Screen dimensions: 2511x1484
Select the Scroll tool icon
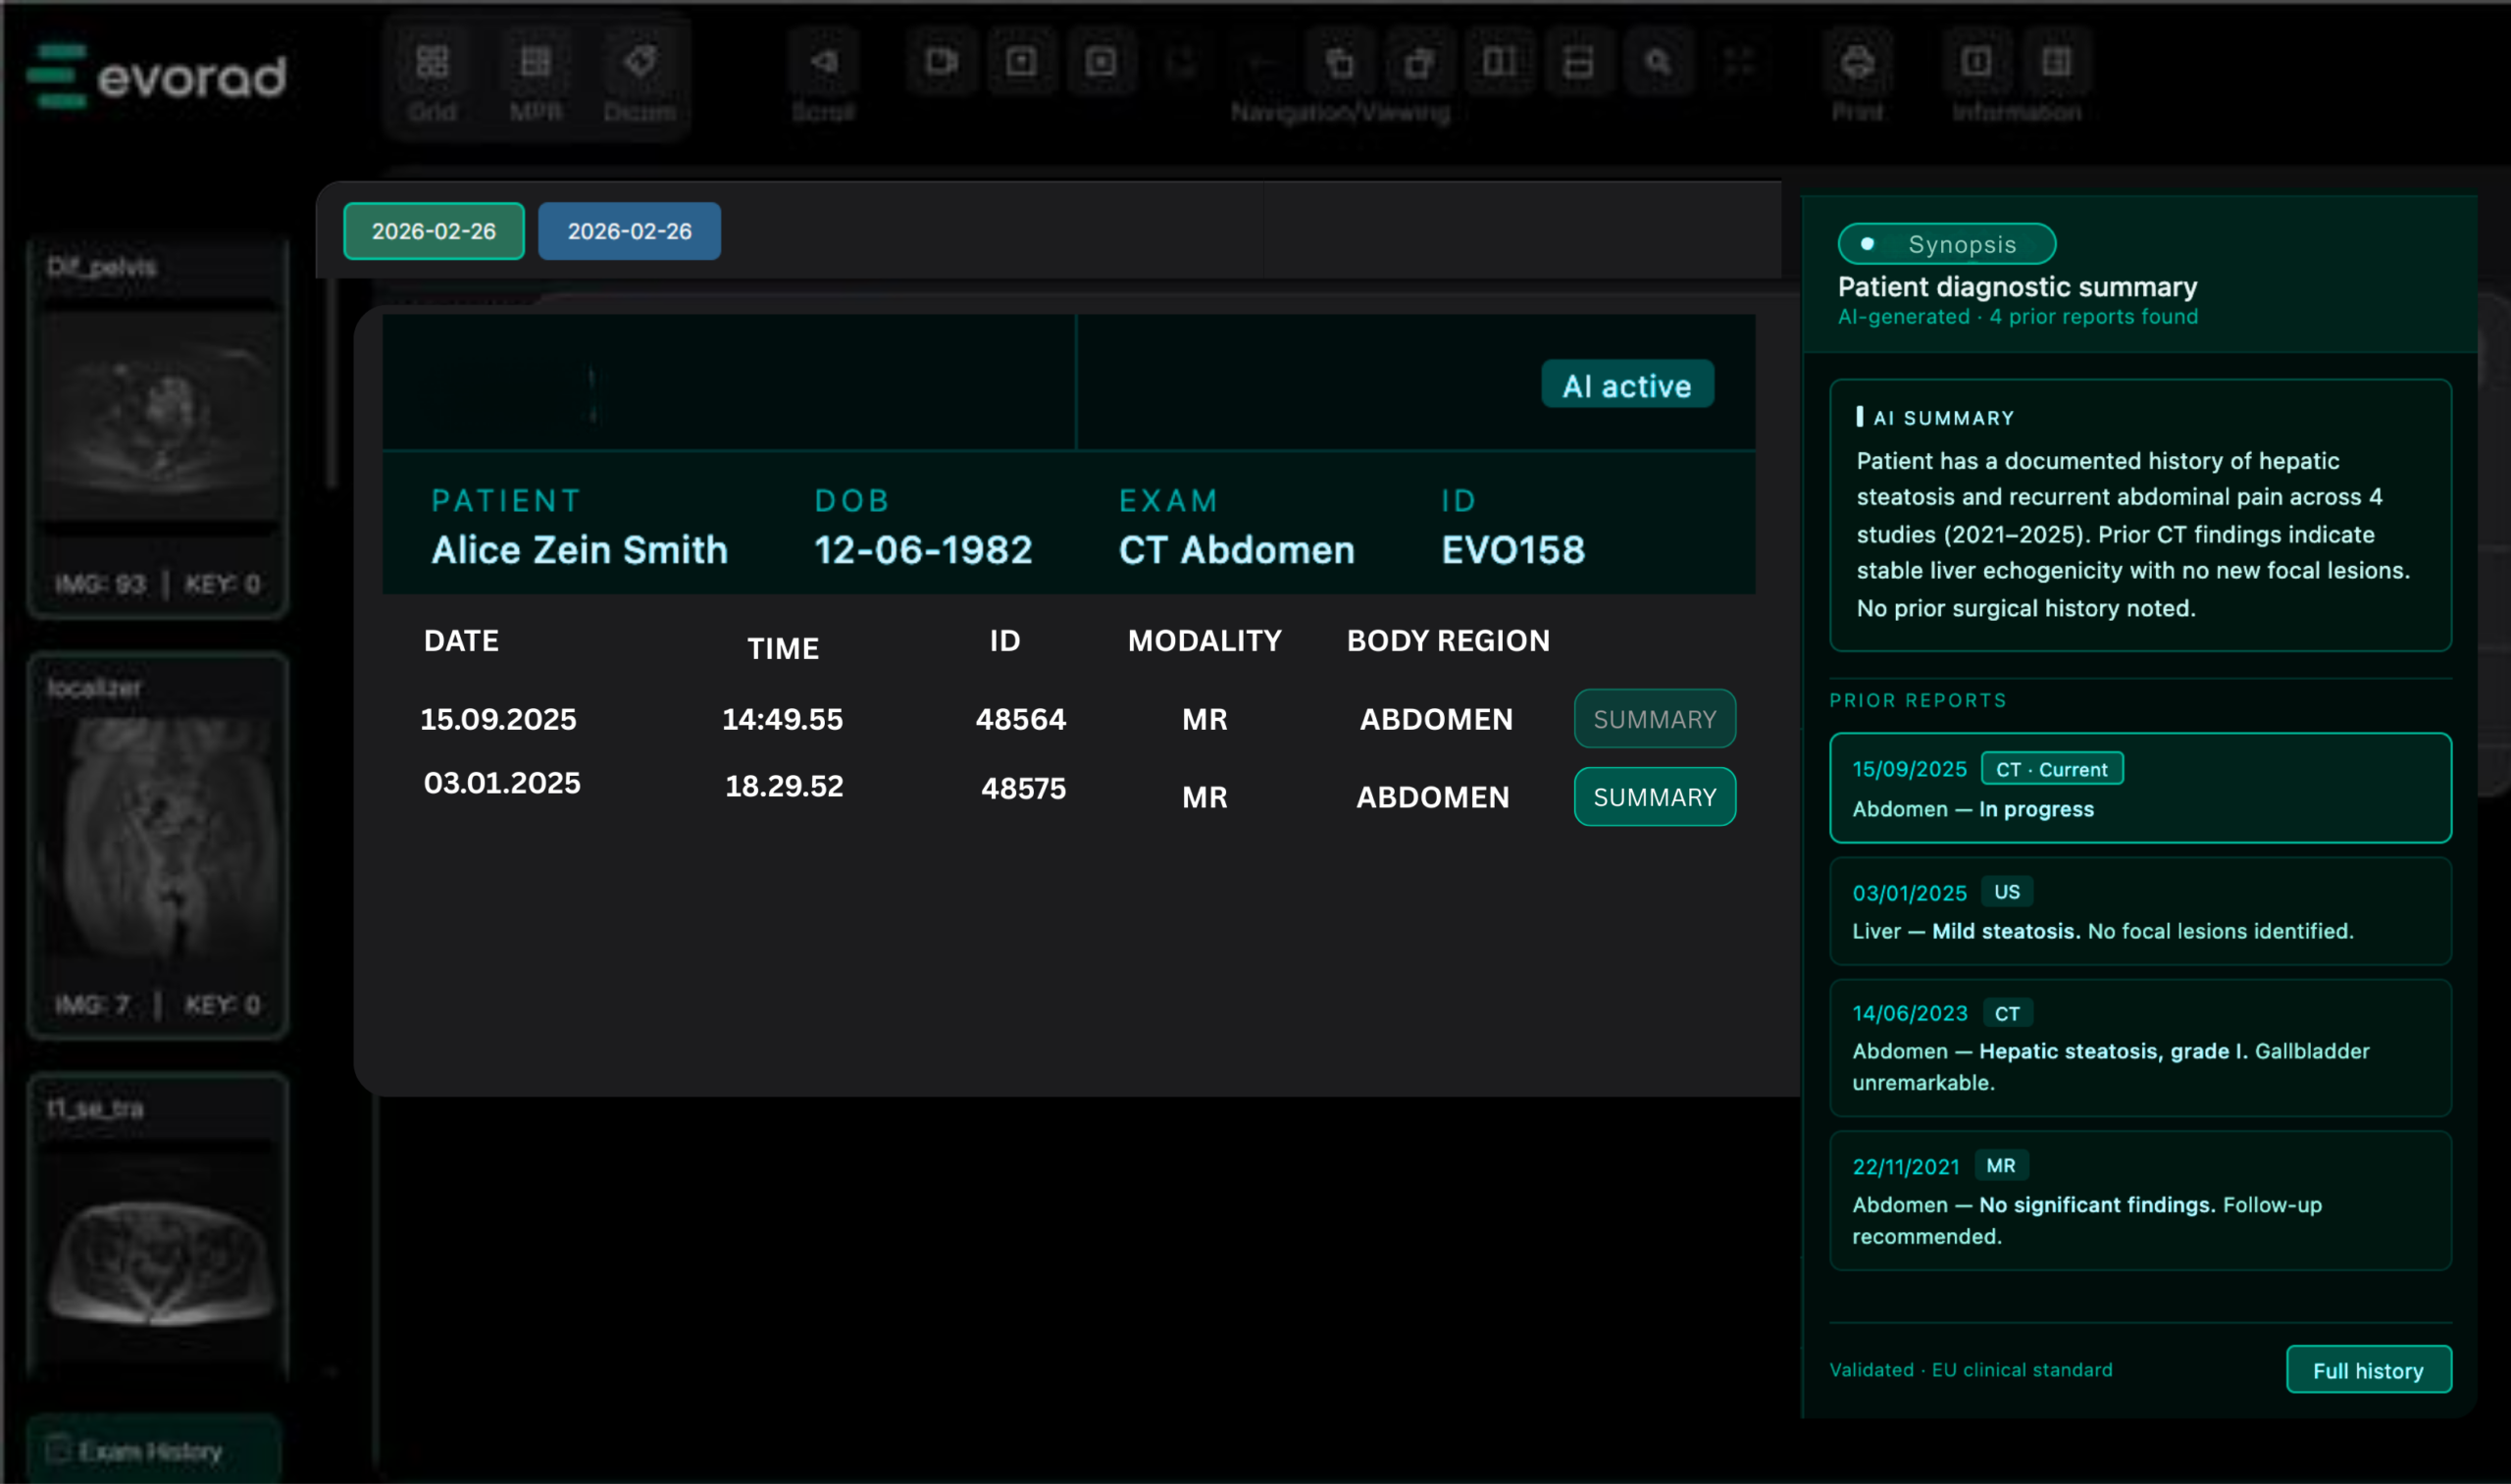pyautogui.click(x=823, y=63)
